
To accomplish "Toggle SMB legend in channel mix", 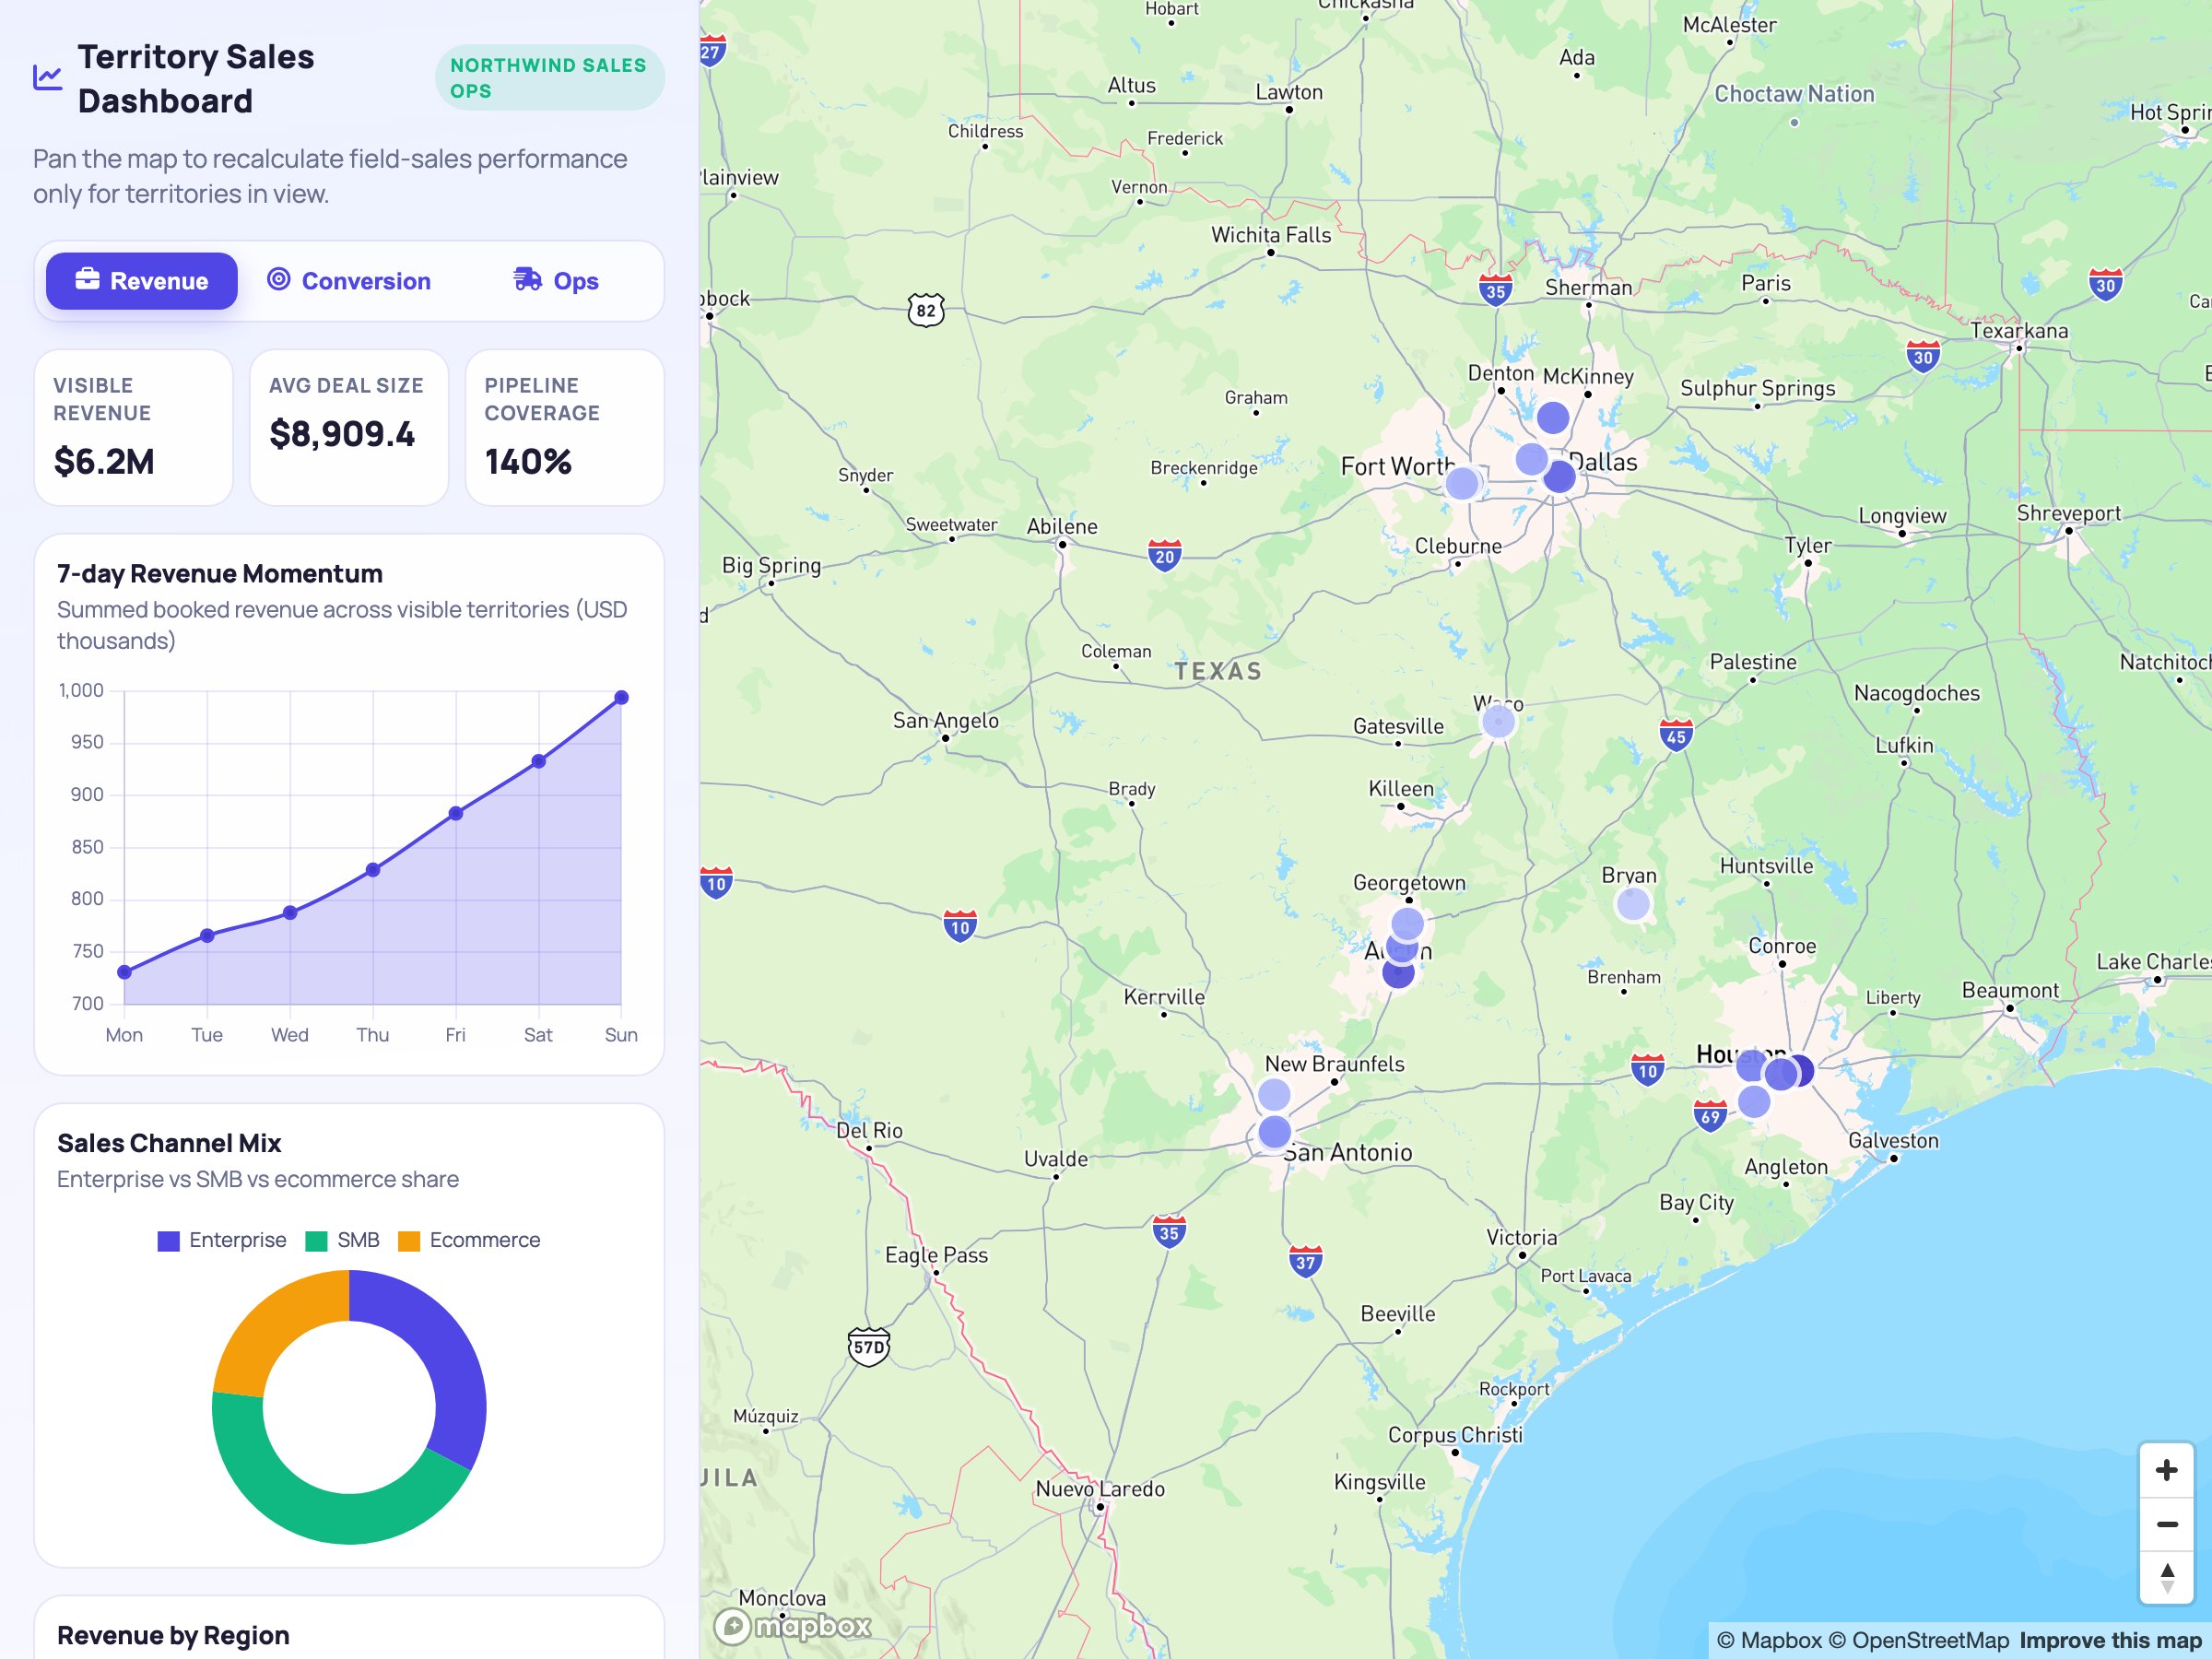I will pyautogui.click(x=343, y=1240).
